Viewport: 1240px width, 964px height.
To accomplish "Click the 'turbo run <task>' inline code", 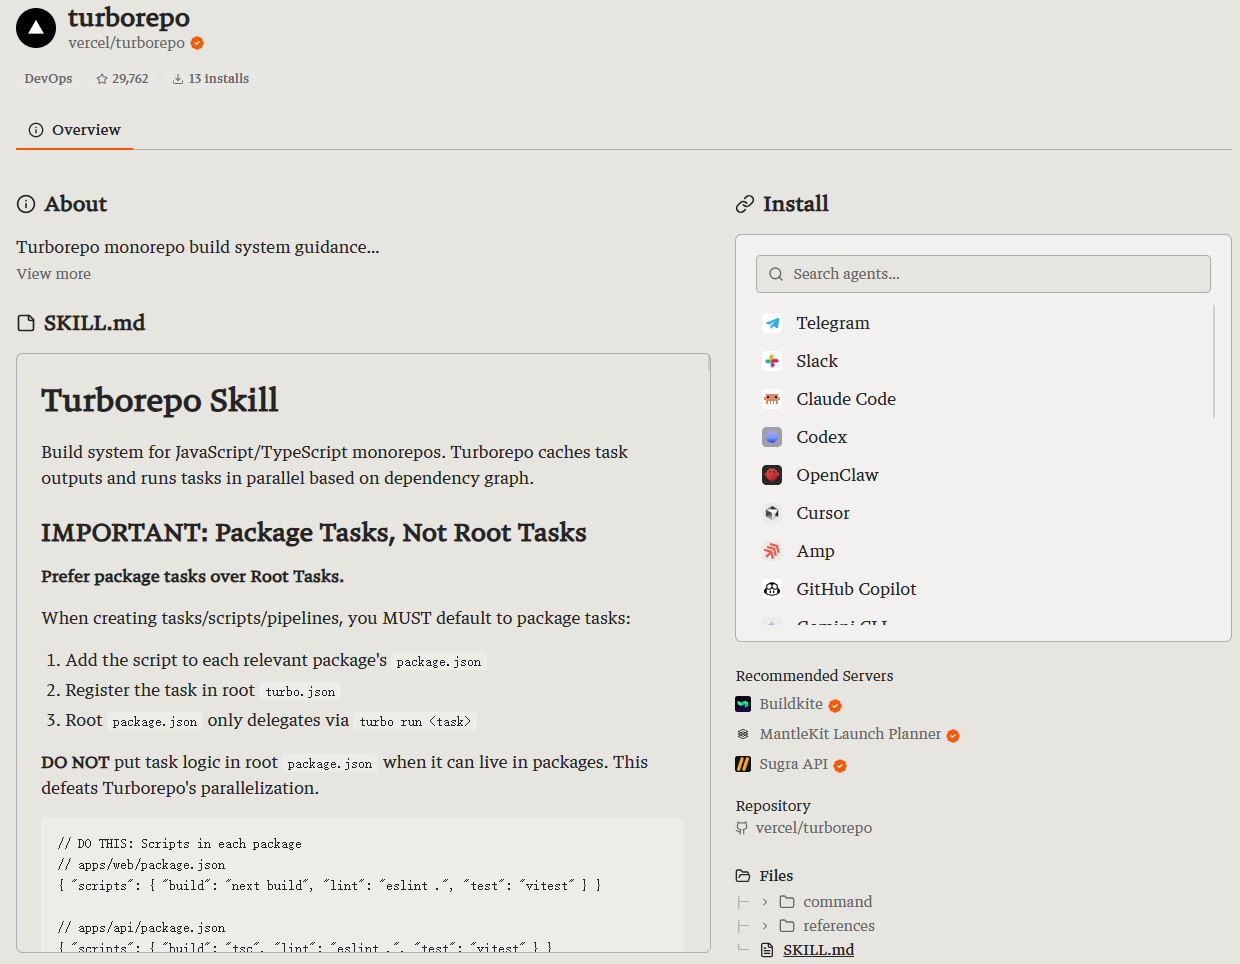I will click(x=415, y=721).
